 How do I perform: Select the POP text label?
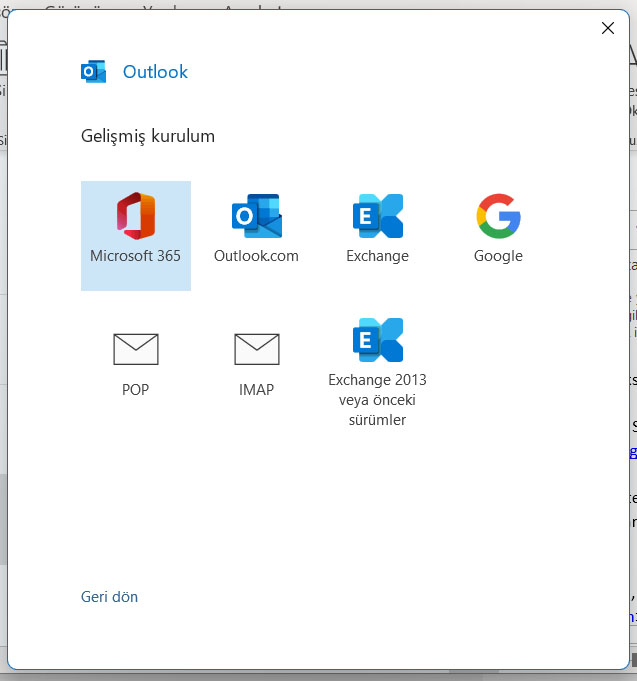(135, 390)
